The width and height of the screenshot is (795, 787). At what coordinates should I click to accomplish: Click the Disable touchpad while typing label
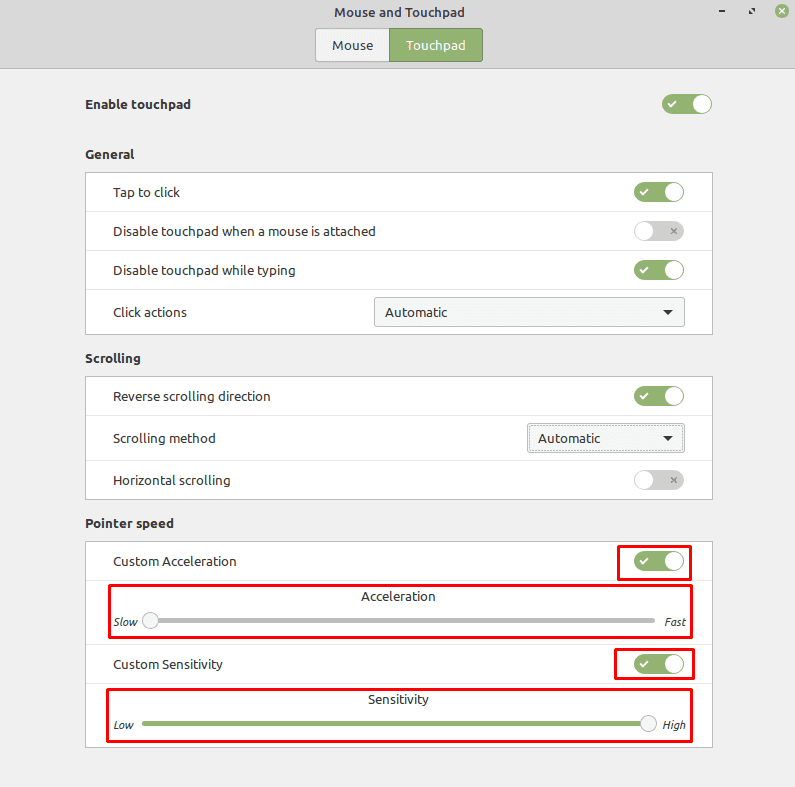point(204,270)
